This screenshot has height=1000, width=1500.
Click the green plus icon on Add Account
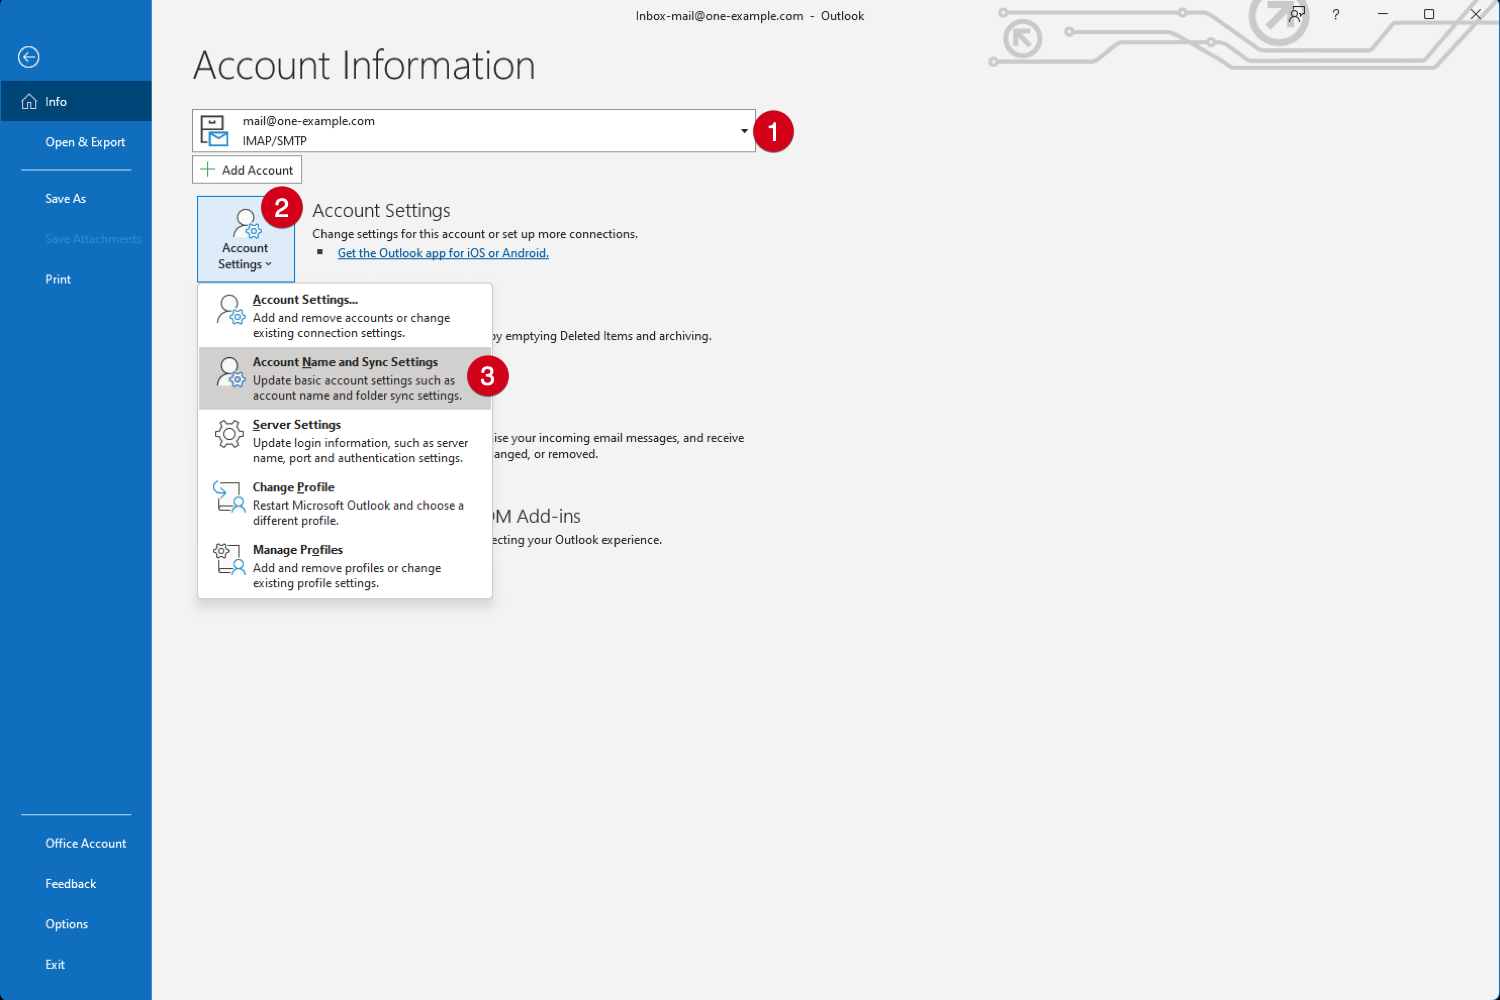tap(208, 169)
